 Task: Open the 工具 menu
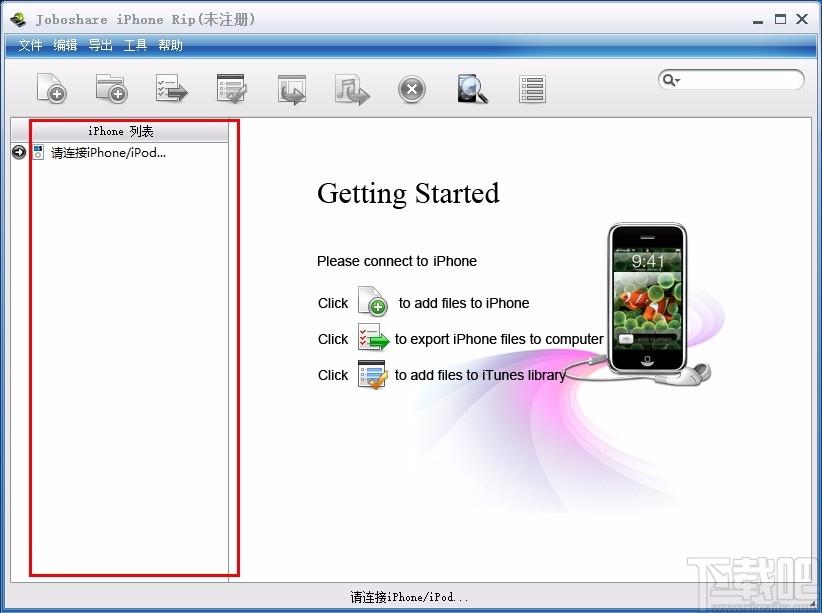tap(135, 45)
